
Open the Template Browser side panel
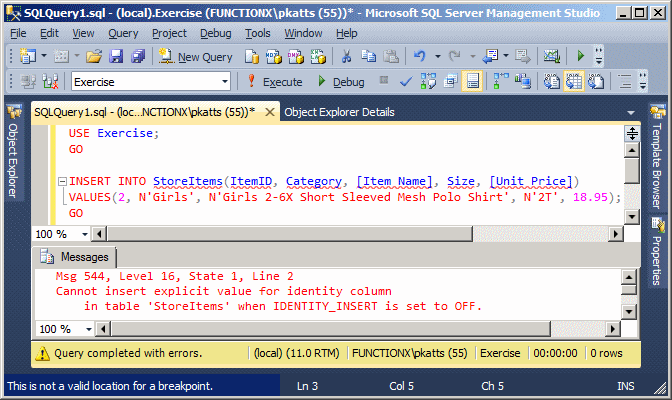tap(657, 156)
